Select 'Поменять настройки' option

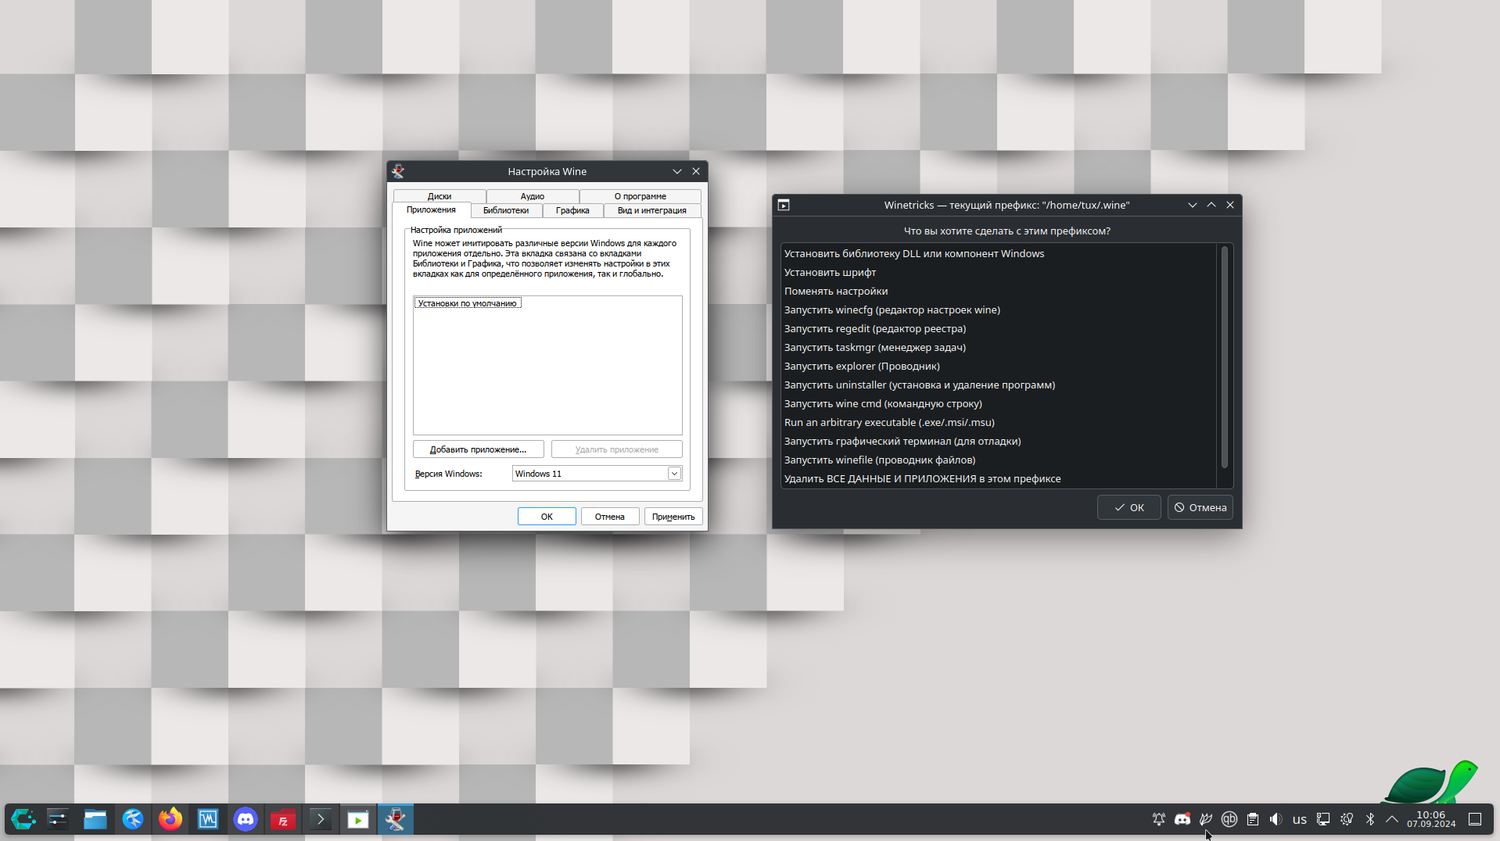(x=999, y=291)
